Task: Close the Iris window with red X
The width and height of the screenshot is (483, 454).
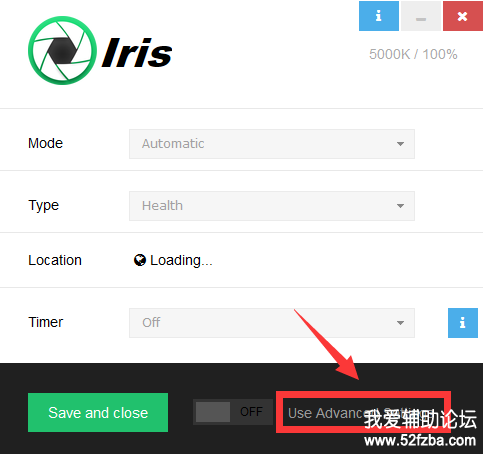Action: coord(463,16)
